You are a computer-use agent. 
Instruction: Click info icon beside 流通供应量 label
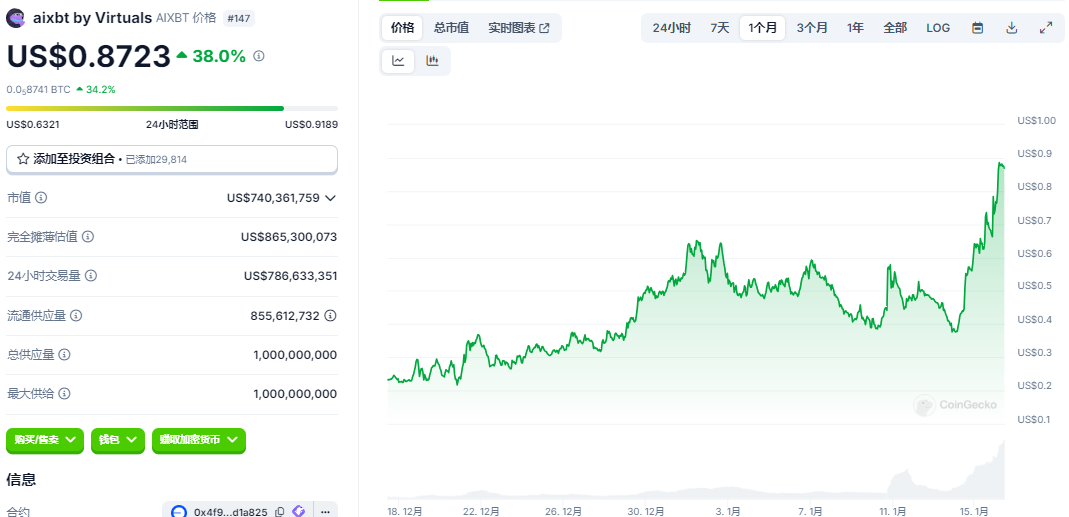(76, 316)
